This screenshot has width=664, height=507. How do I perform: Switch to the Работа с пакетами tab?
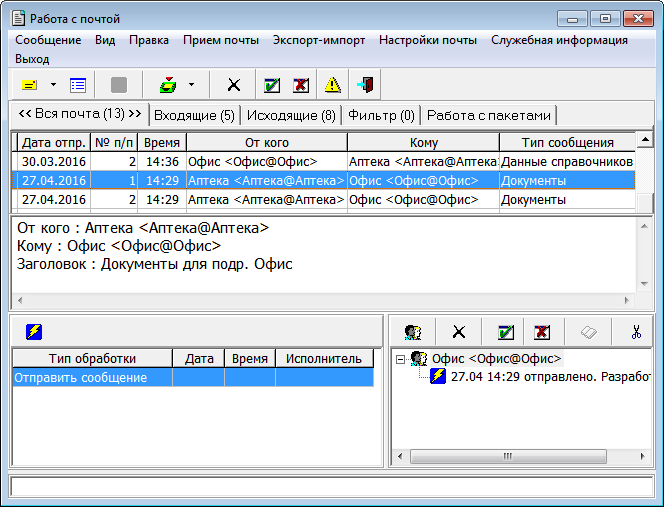(489, 115)
